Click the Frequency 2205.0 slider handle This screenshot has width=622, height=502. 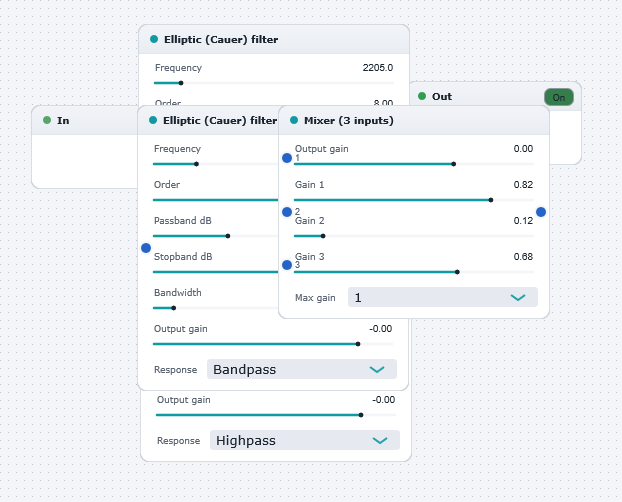click(181, 83)
